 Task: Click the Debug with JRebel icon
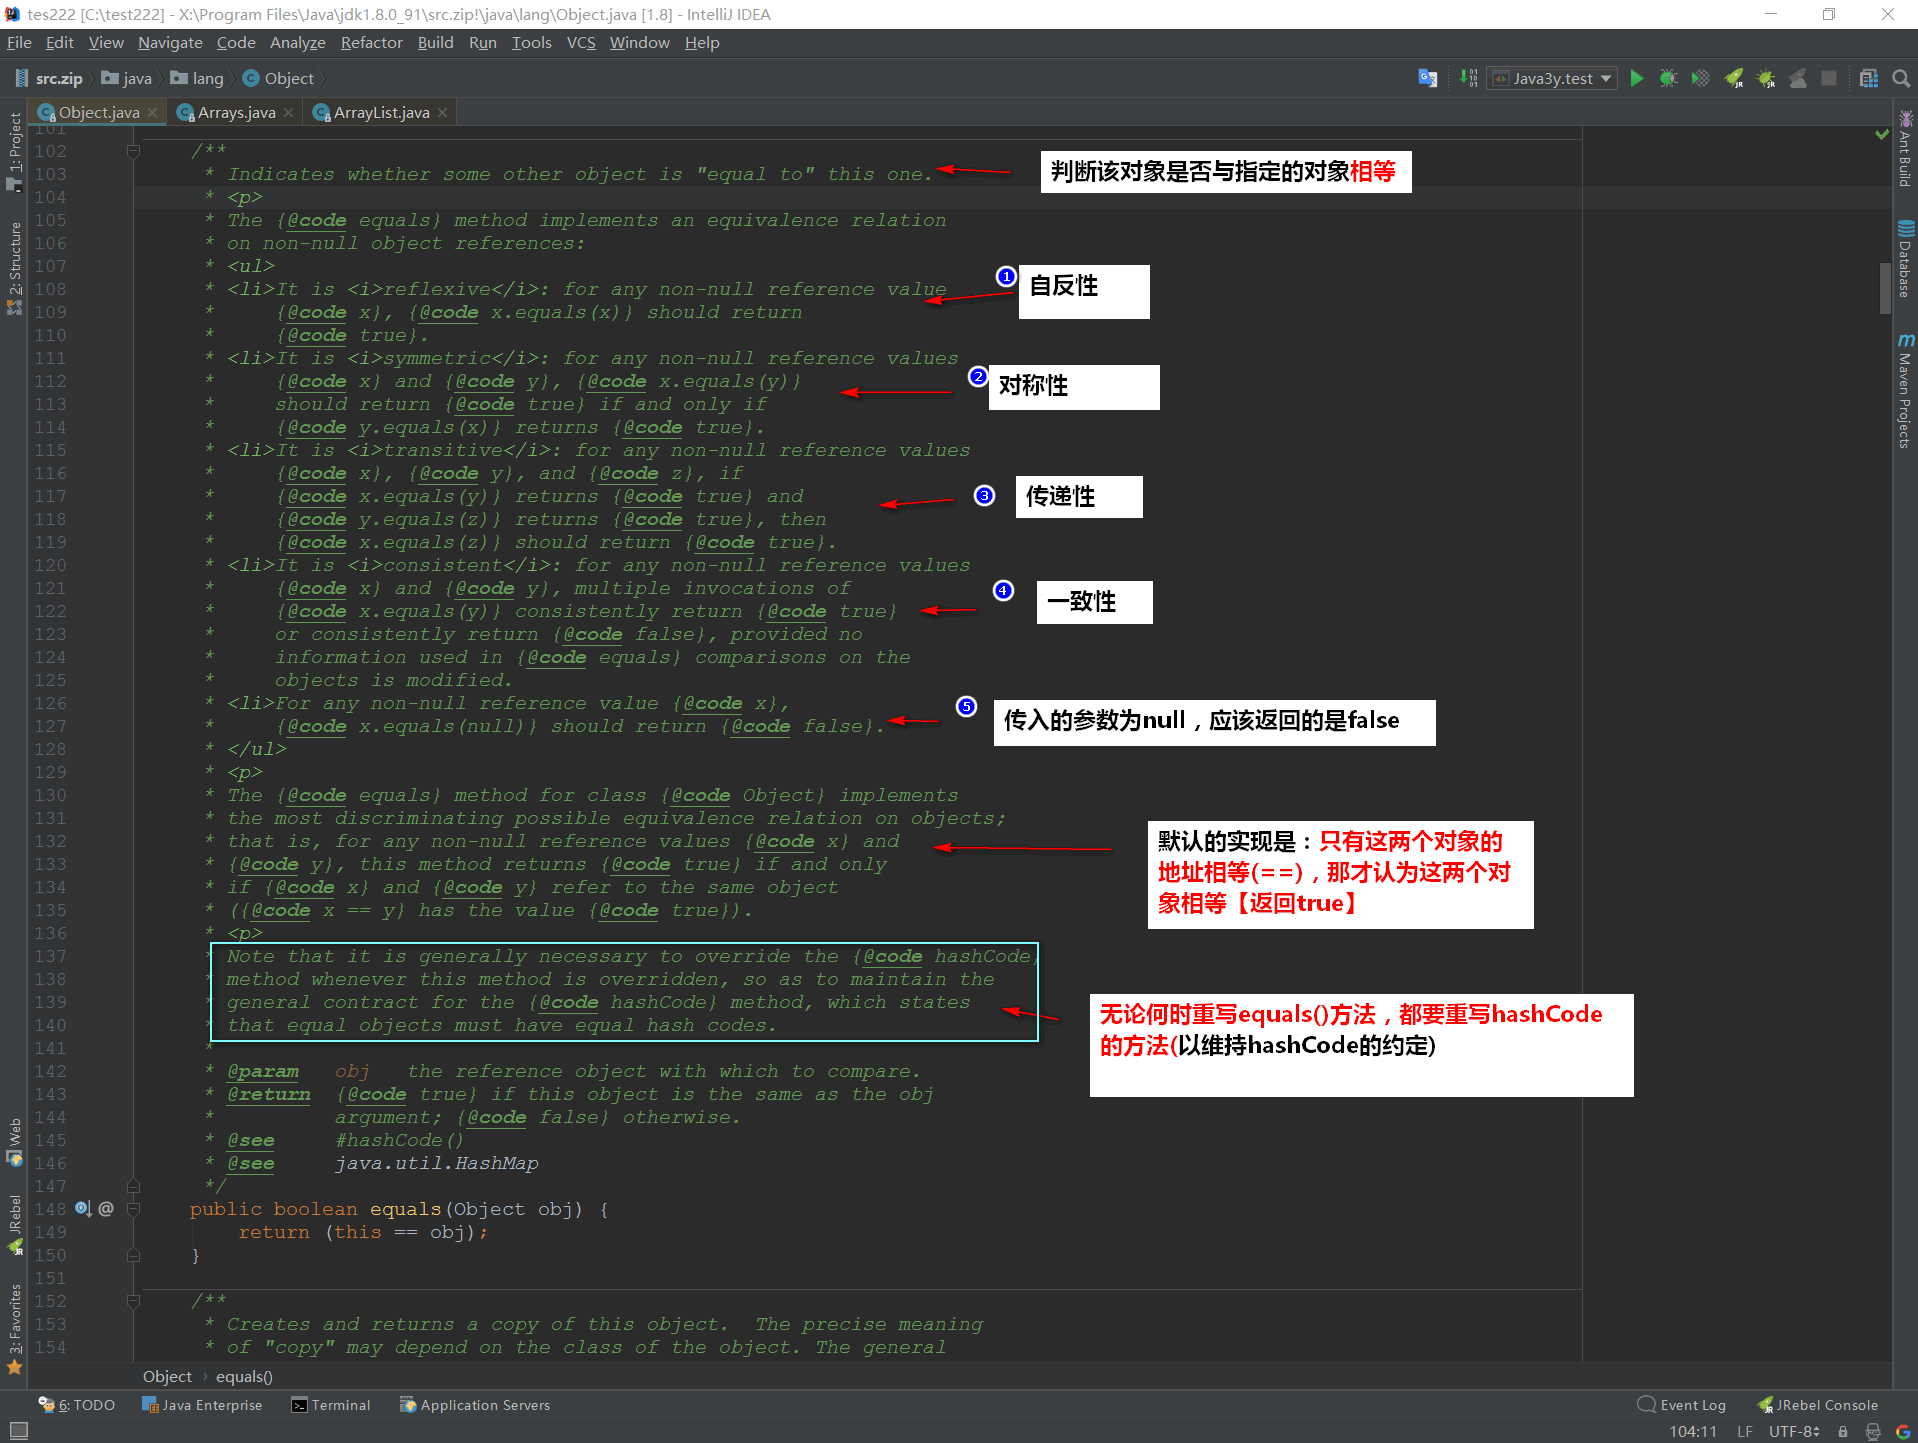coord(1766,78)
